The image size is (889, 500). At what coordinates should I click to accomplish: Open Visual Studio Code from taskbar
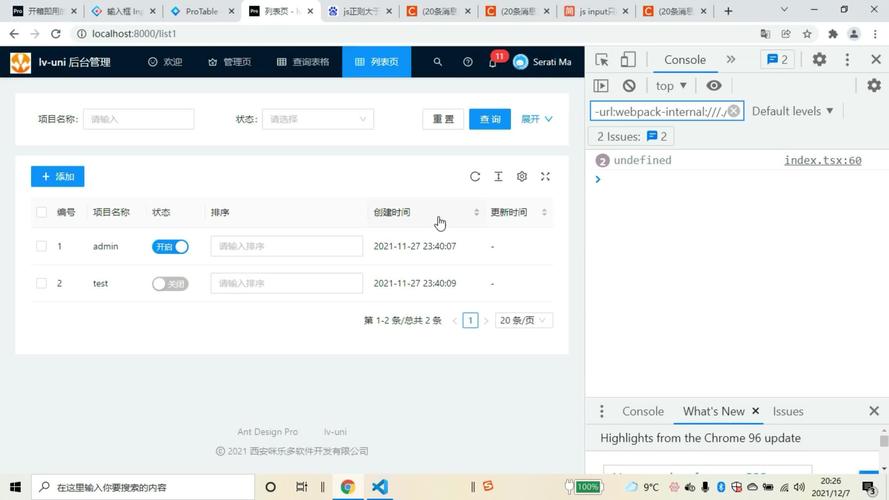click(380, 487)
